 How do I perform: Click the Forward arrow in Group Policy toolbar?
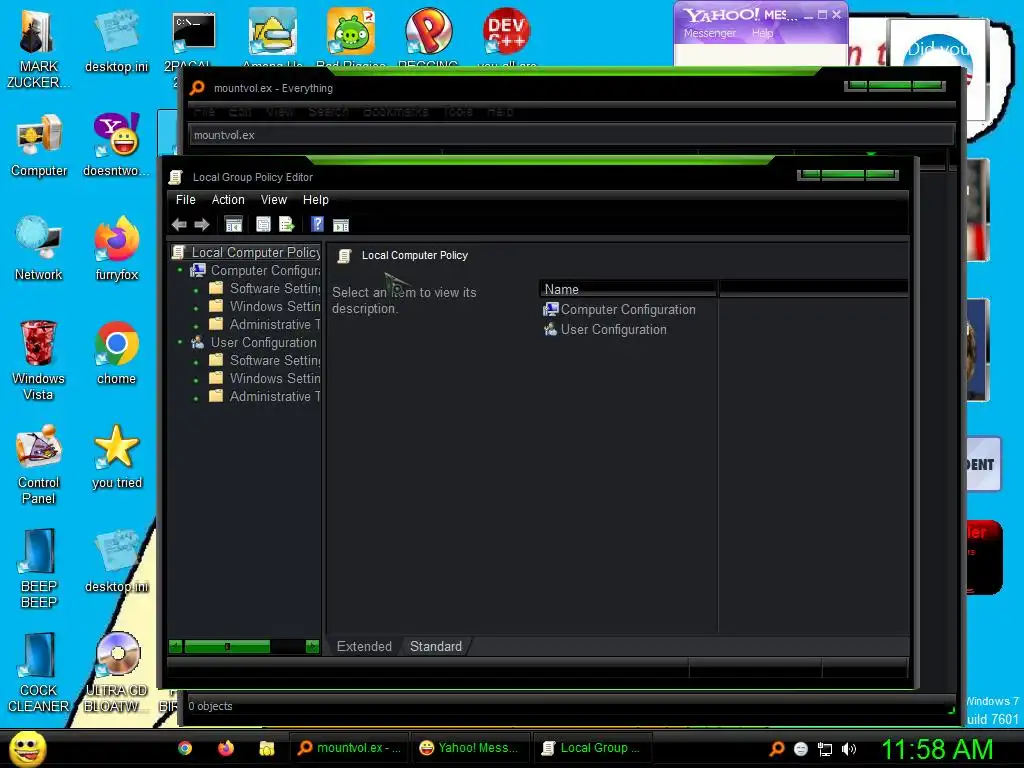click(202, 225)
